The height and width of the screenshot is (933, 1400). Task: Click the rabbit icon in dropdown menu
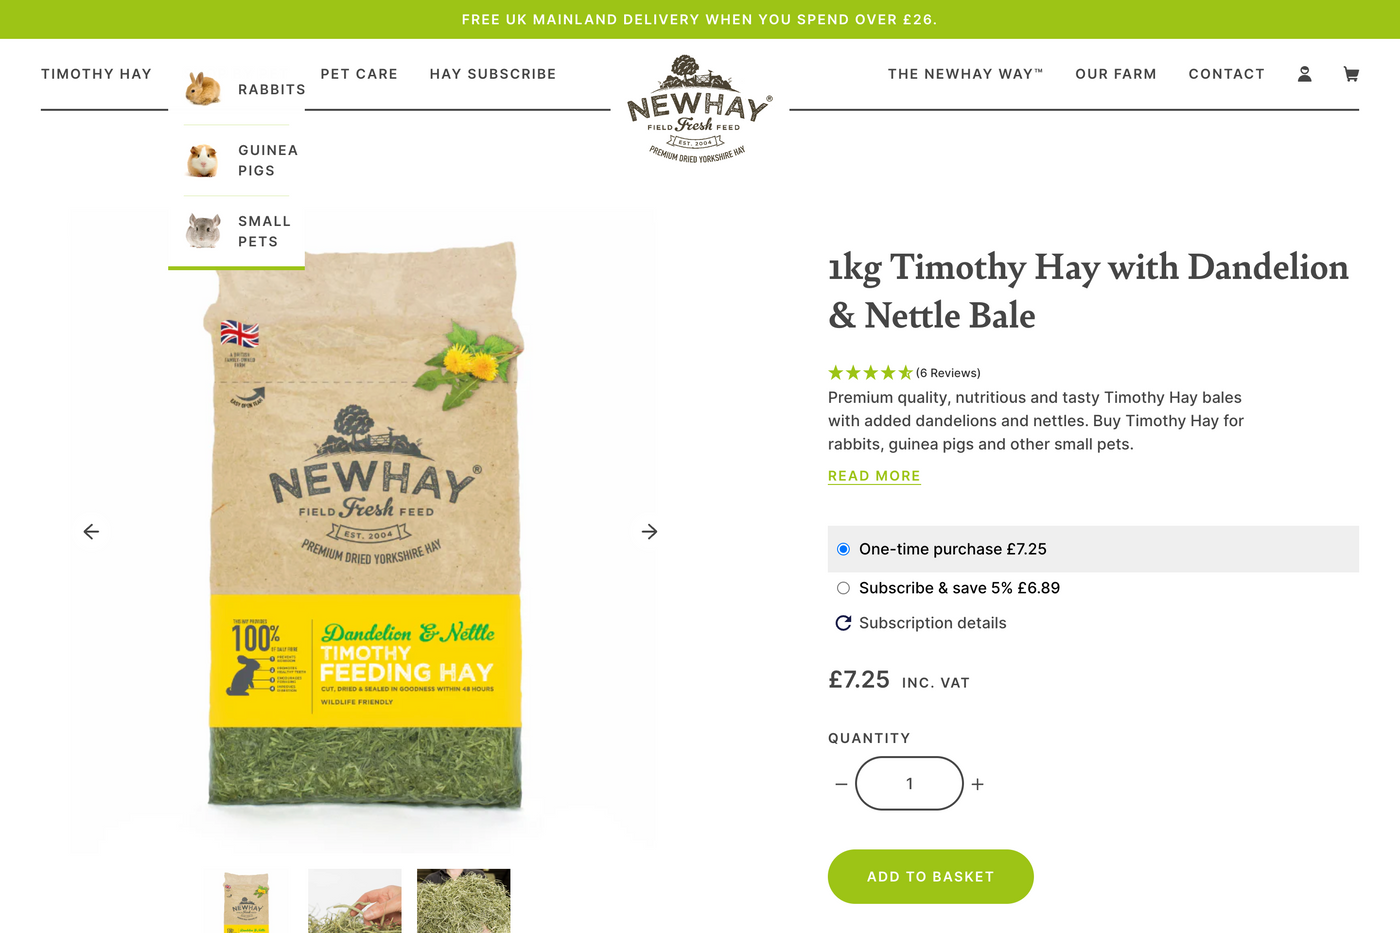[x=204, y=89]
